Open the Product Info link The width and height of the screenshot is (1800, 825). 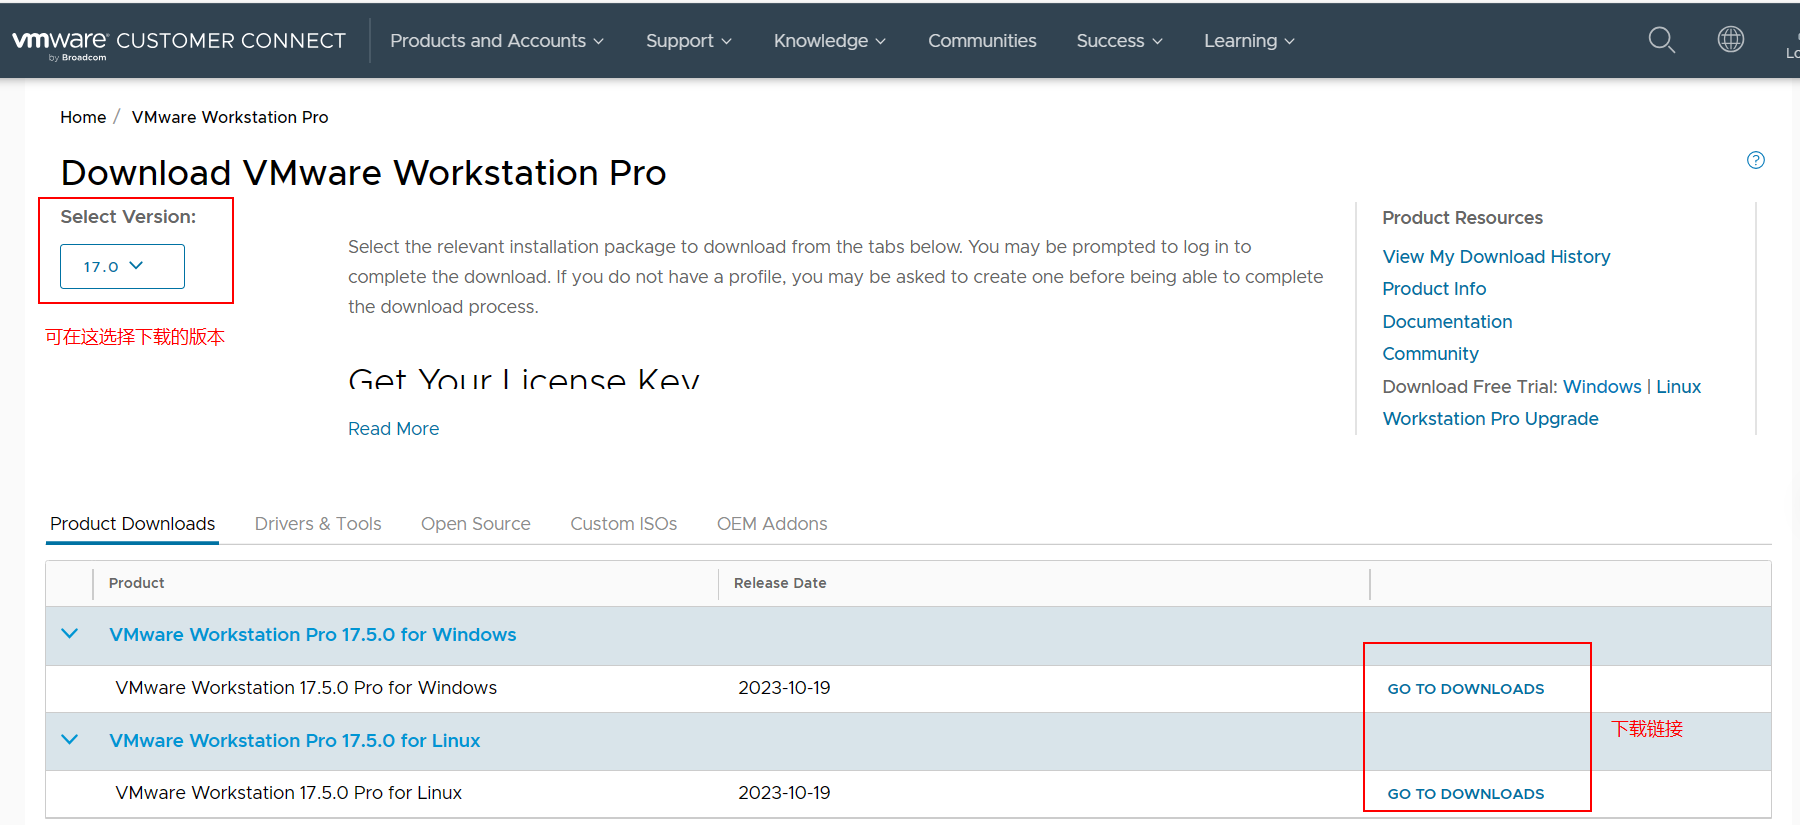1434,289
